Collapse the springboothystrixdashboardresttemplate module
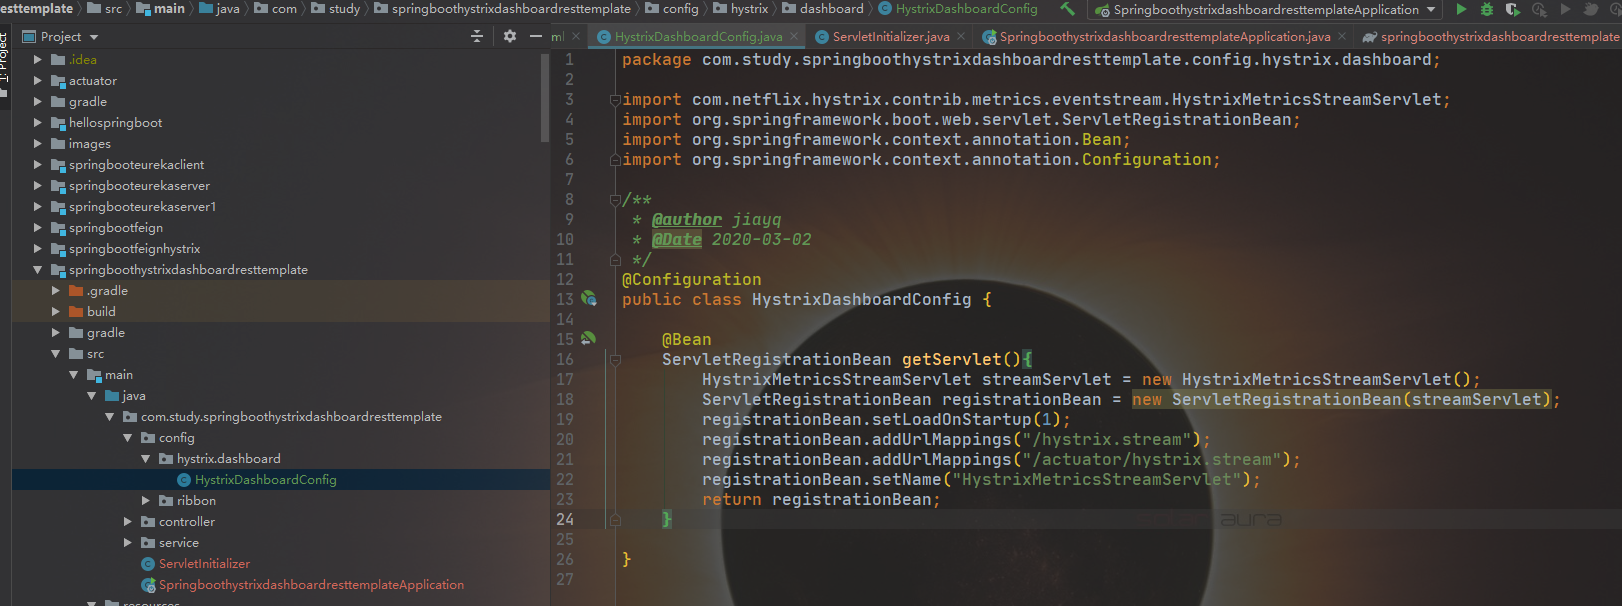Screen dimensions: 1622x606 click(x=38, y=269)
